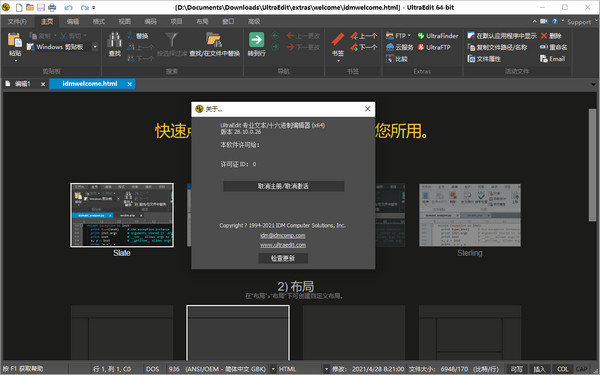Jump to next bookmark 下一个
The width and height of the screenshot is (600, 375).
364,47
